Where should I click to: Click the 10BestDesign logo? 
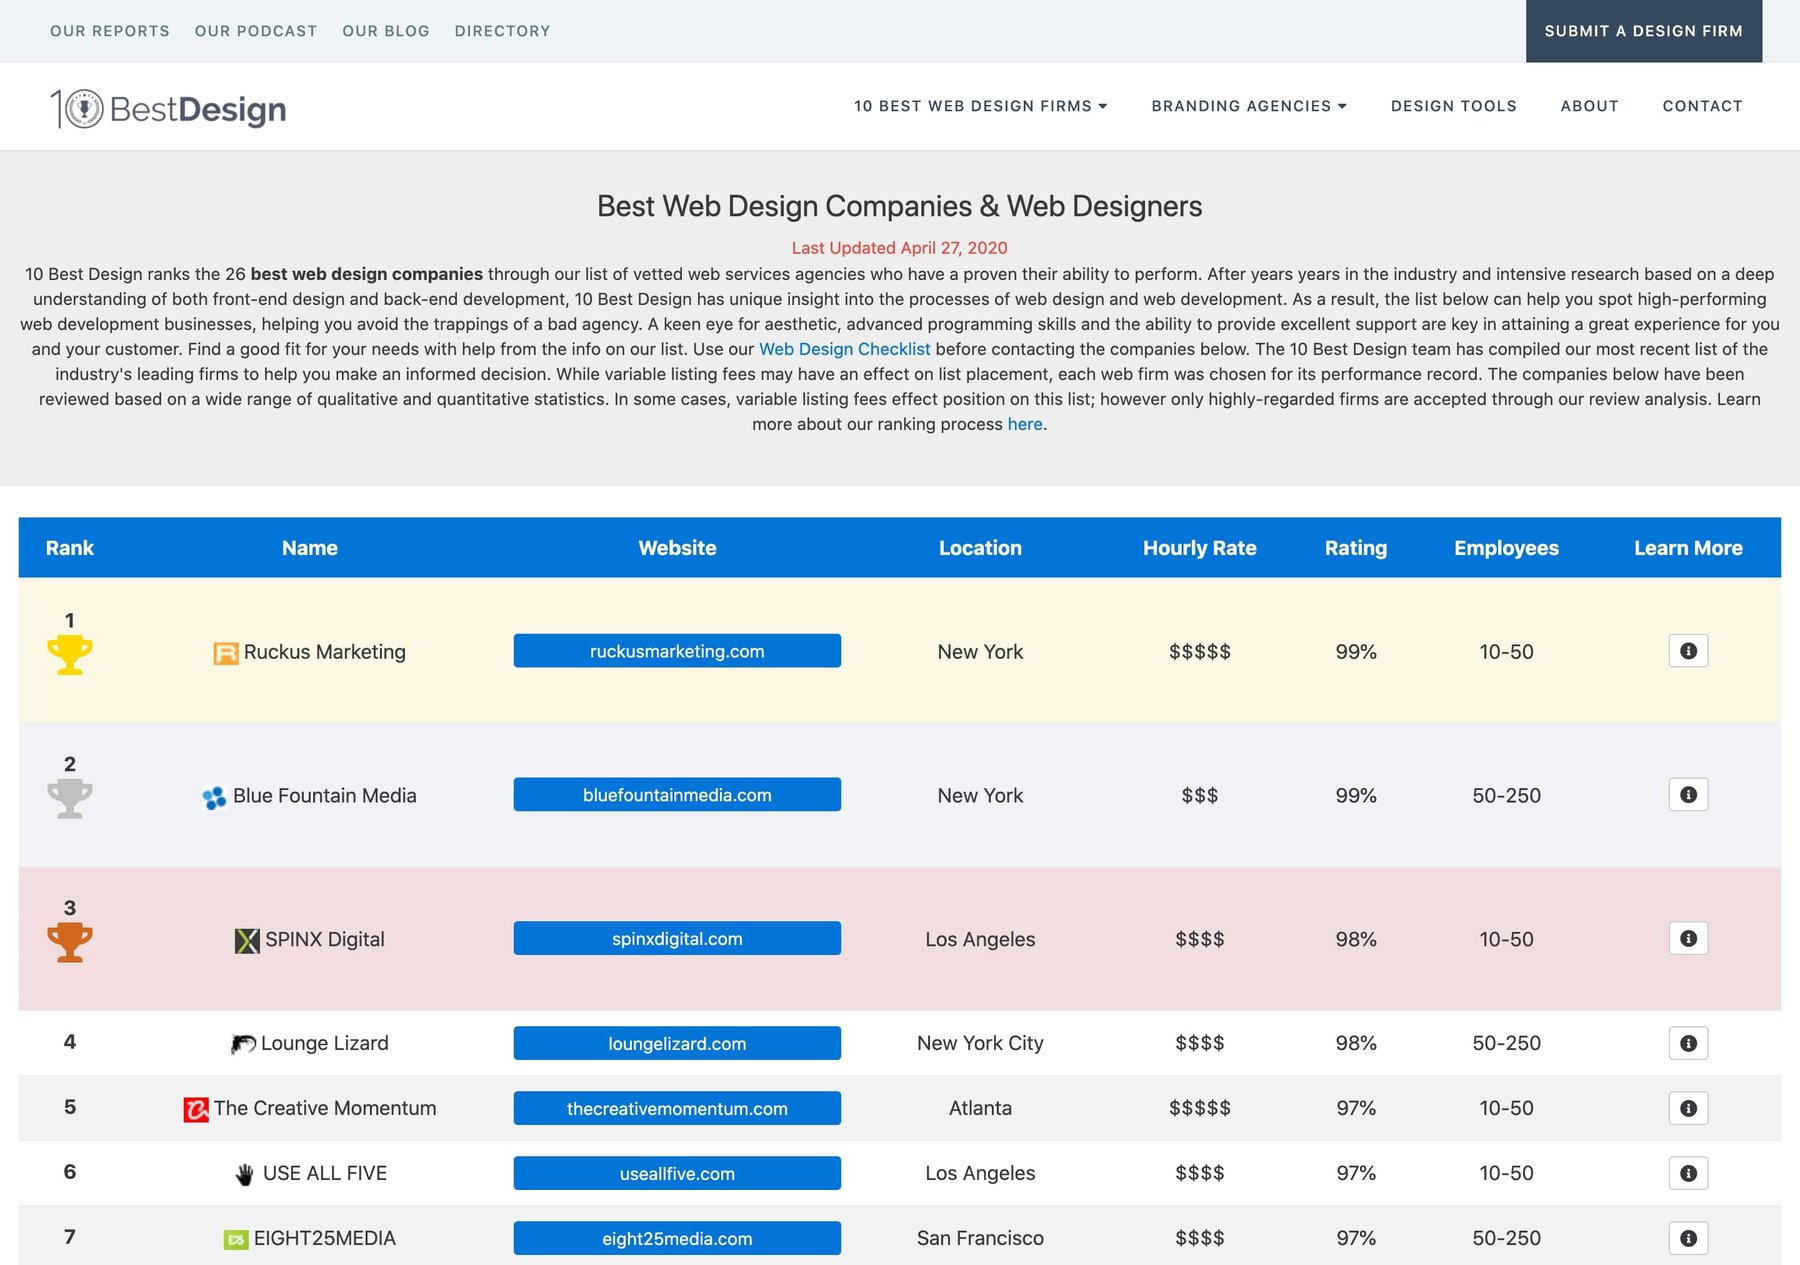point(168,107)
